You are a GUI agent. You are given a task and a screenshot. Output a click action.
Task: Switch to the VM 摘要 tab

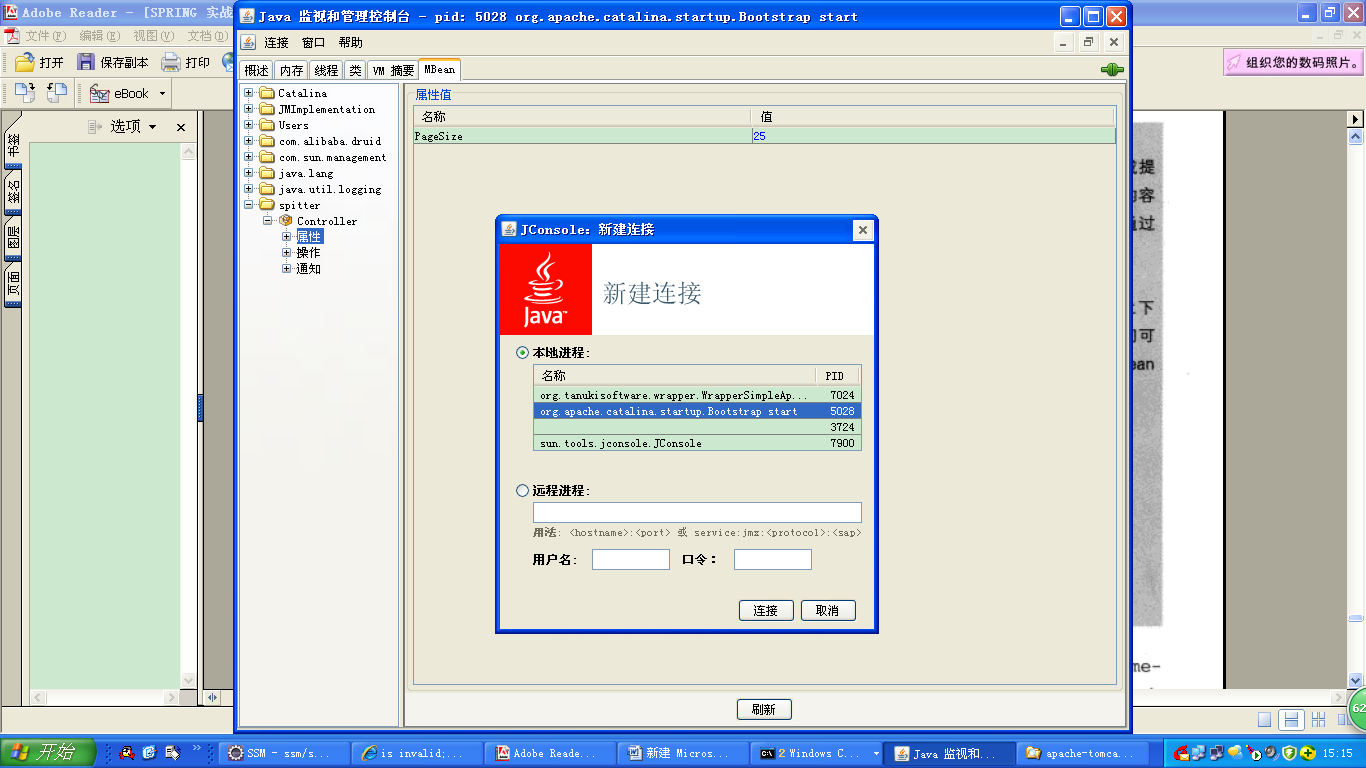(393, 71)
